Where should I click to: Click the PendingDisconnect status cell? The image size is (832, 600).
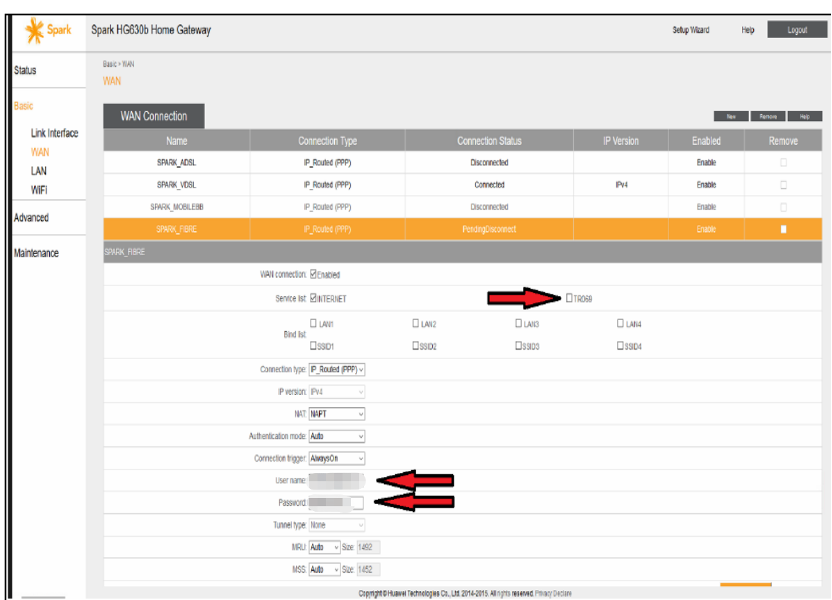click(x=489, y=229)
